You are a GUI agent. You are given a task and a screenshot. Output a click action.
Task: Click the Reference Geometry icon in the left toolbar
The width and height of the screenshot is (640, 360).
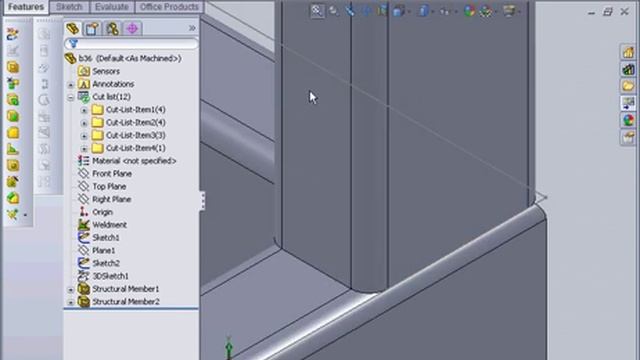(13, 214)
